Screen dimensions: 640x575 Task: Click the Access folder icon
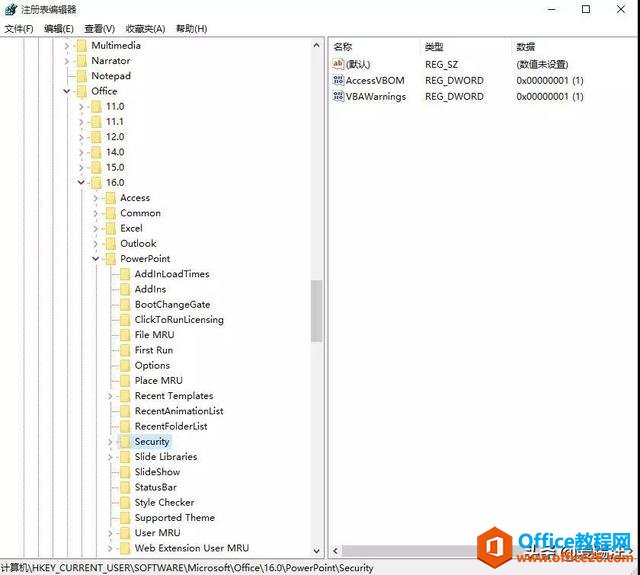pyautogui.click(x=111, y=198)
